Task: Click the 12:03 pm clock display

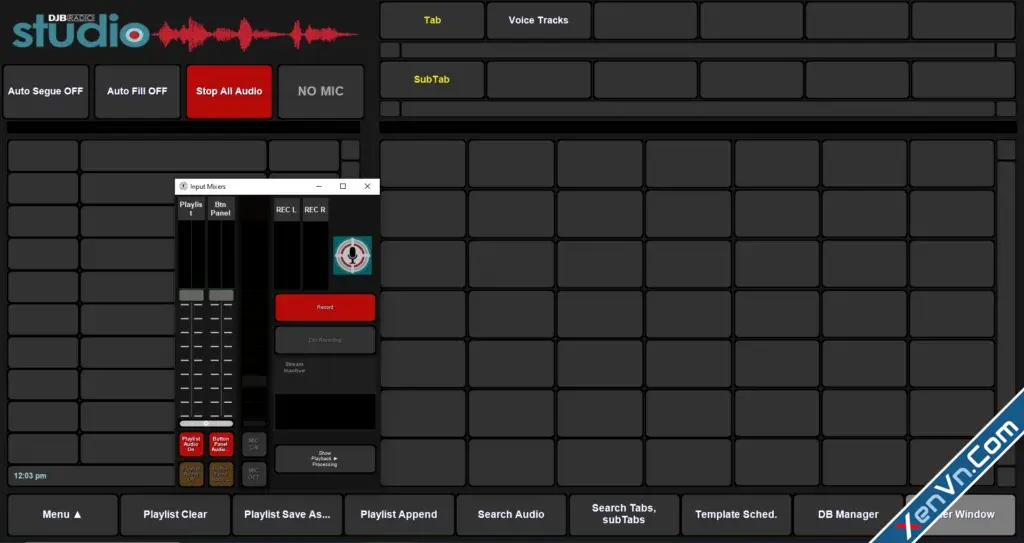Action: [x=30, y=476]
